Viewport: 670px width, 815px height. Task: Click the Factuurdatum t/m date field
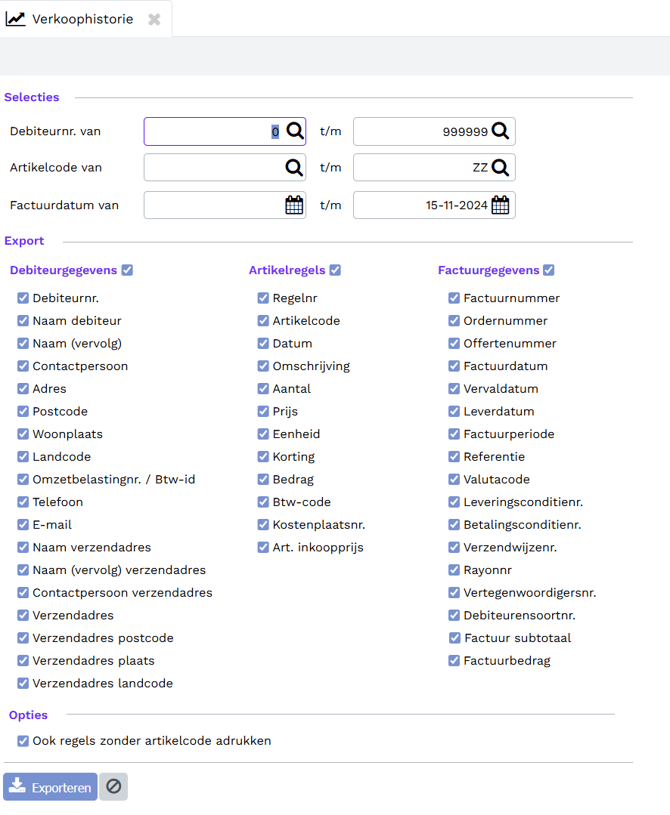click(x=420, y=205)
